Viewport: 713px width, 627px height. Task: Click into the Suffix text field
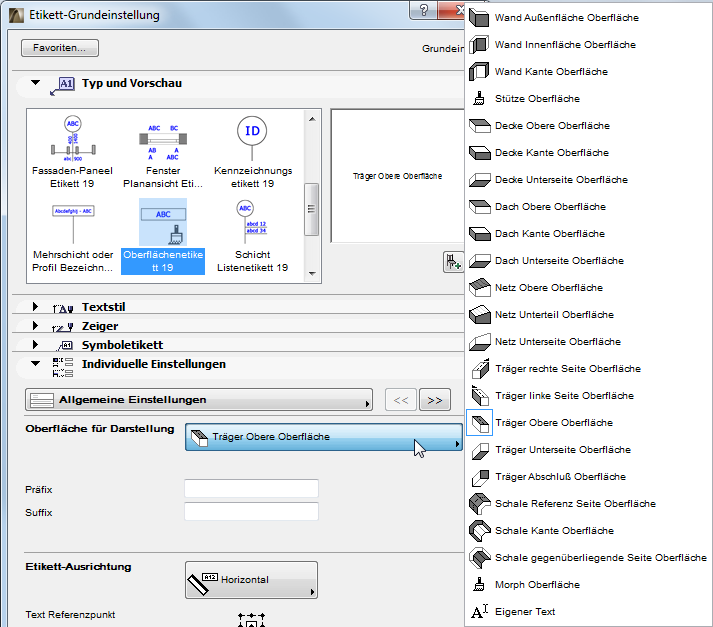click(x=251, y=512)
